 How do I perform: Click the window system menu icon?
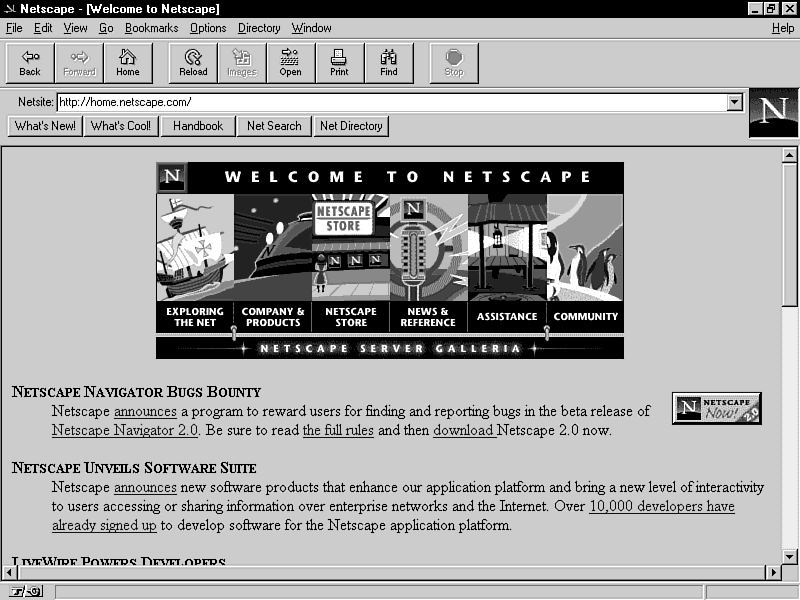[10, 9]
